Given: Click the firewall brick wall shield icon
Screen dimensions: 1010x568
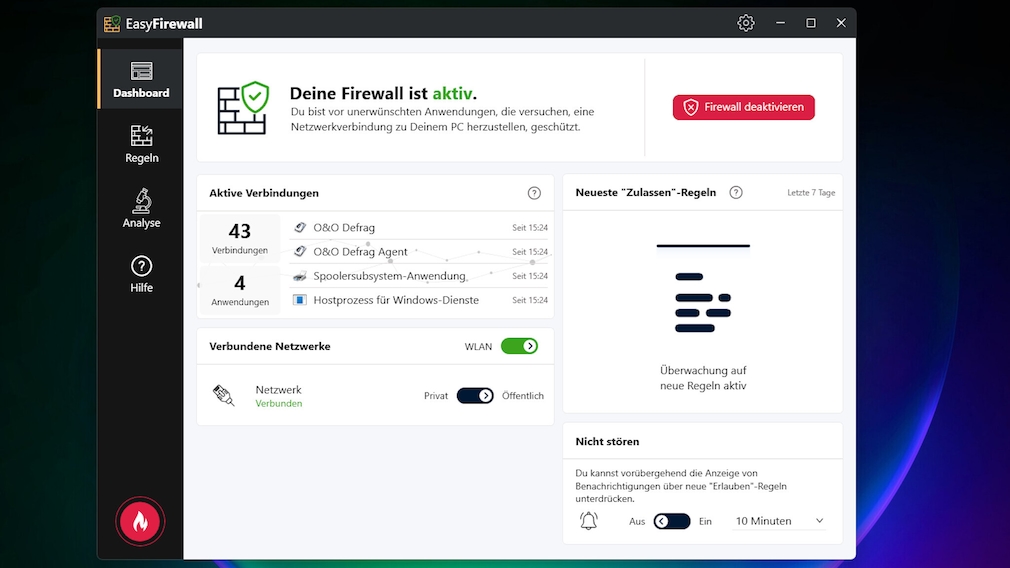Looking at the screenshot, I should click(x=243, y=108).
